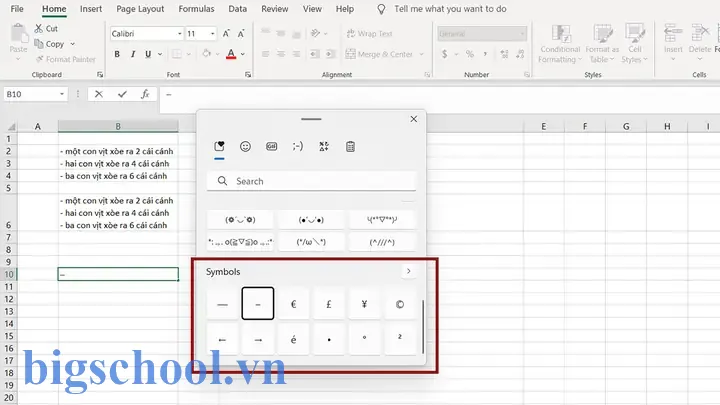Switch to the Data tab
This screenshot has height=405, width=720.
tap(237, 9)
